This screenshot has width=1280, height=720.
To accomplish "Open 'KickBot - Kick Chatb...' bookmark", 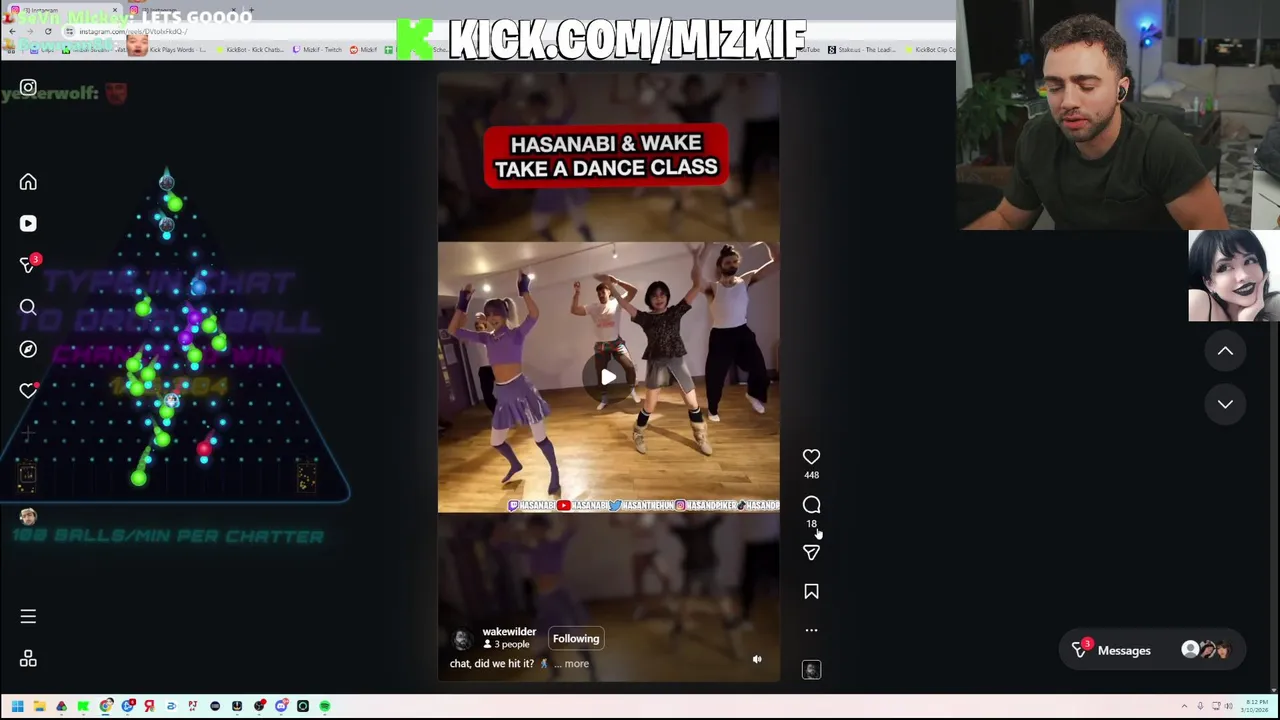I will point(249,49).
